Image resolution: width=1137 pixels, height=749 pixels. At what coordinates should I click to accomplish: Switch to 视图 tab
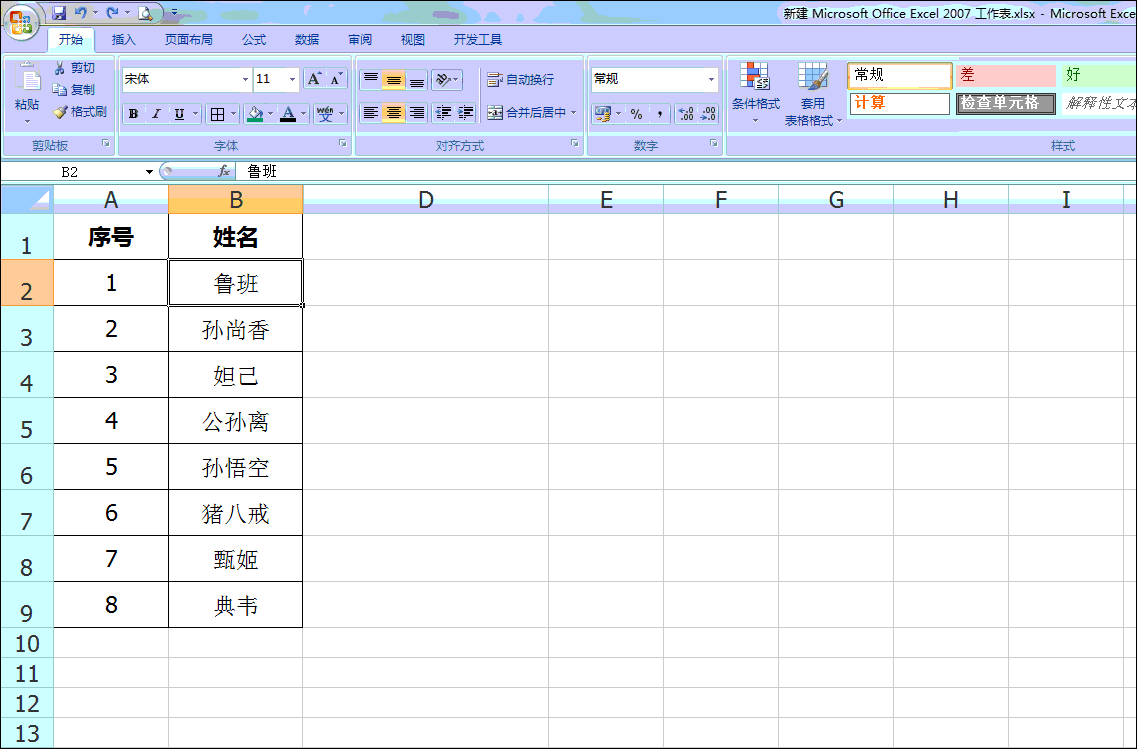(413, 40)
